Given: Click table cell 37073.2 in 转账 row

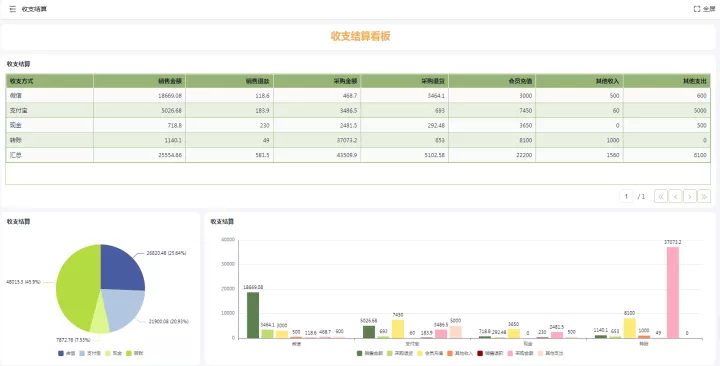Looking at the screenshot, I should pos(317,140).
